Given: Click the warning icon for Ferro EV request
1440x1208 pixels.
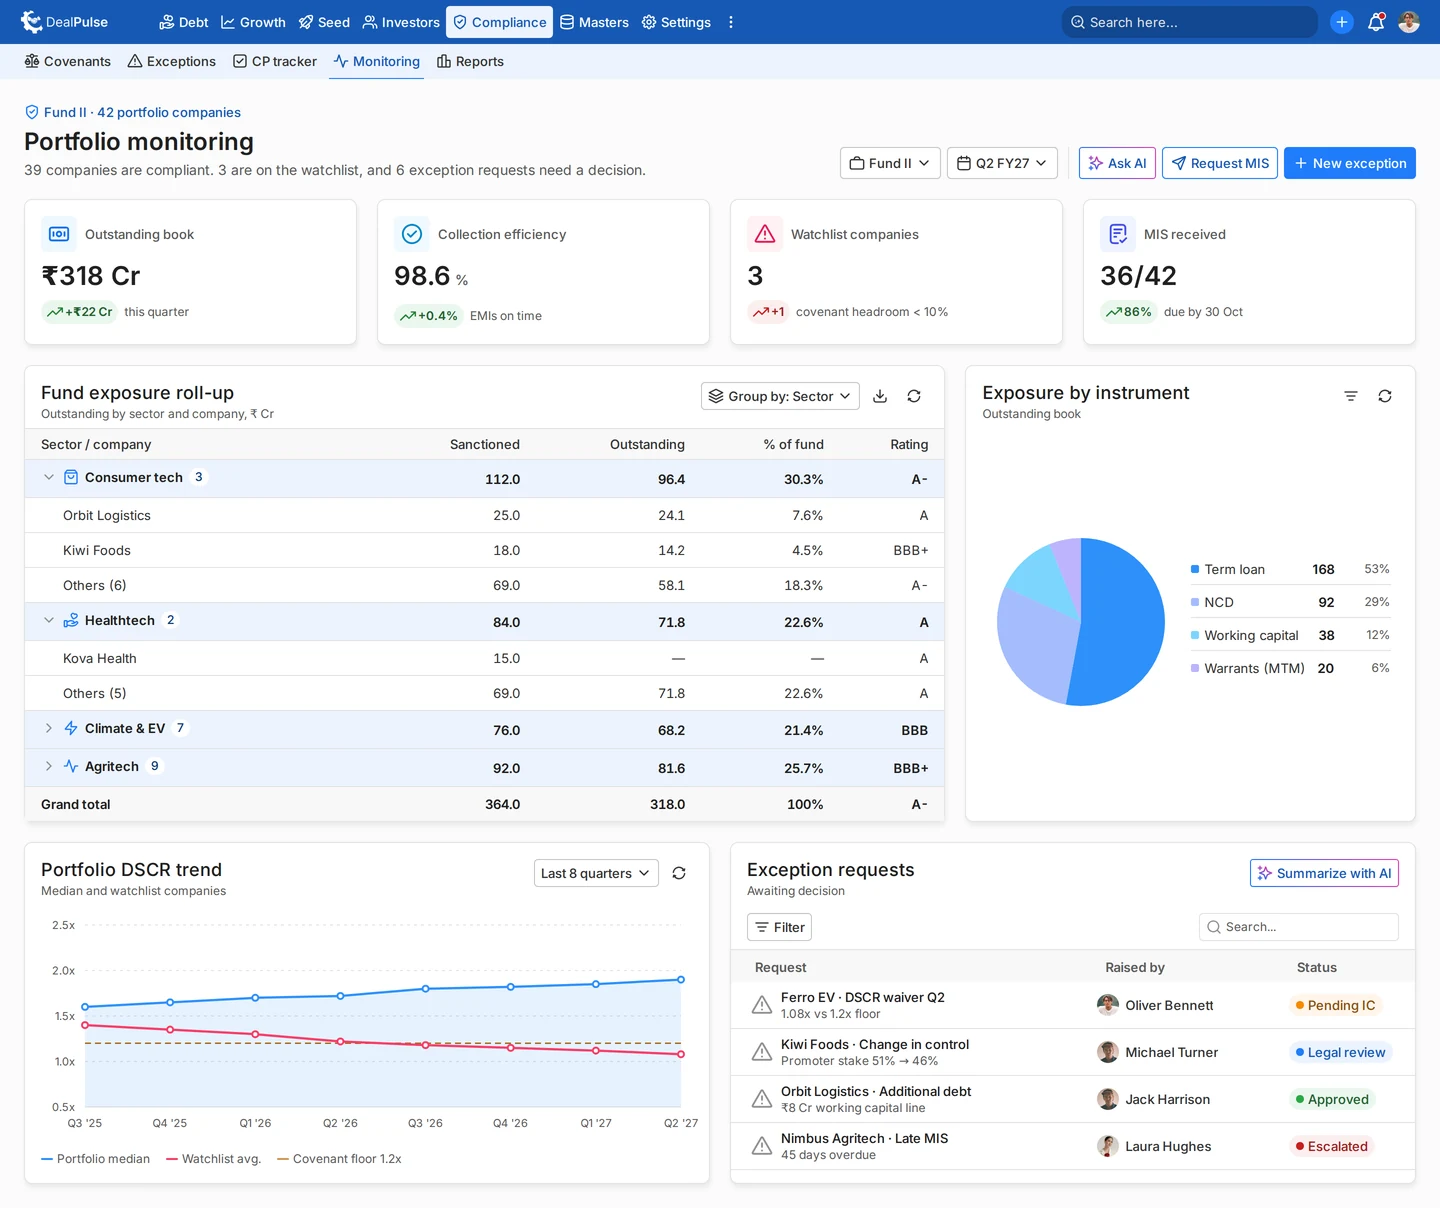Looking at the screenshot, I should (762, 1005).
